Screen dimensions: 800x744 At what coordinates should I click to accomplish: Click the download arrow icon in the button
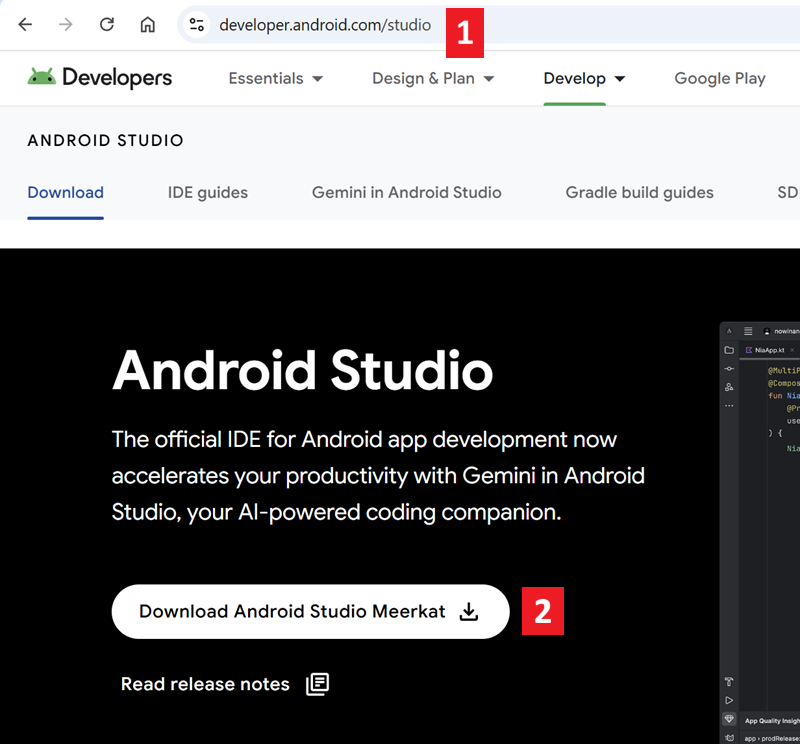tap(468, 611)
